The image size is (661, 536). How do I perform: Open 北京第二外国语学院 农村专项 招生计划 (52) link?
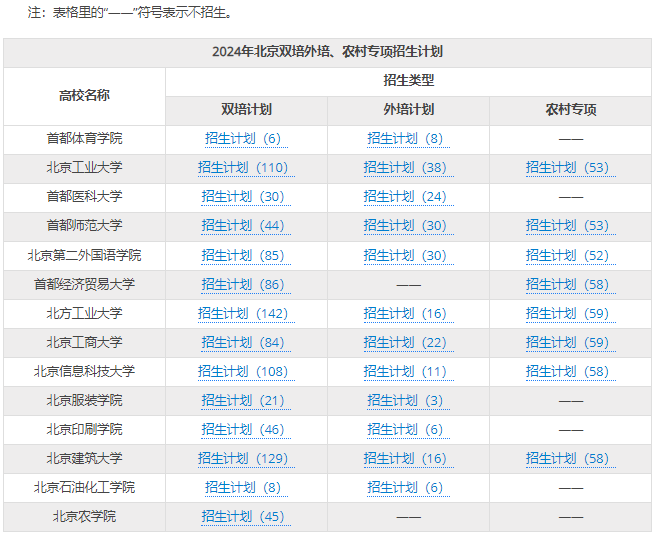(x=571, y=256)
